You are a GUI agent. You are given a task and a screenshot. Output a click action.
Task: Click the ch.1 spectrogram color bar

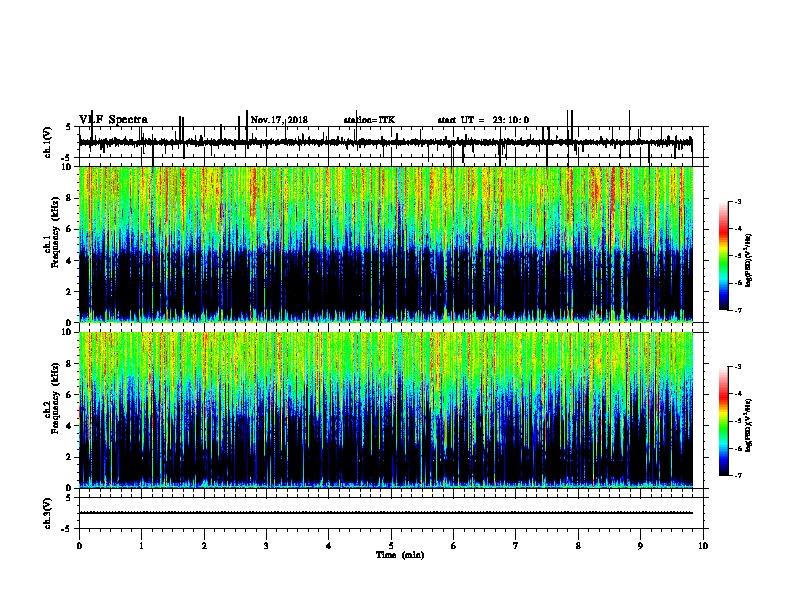(x=724, y=256)
